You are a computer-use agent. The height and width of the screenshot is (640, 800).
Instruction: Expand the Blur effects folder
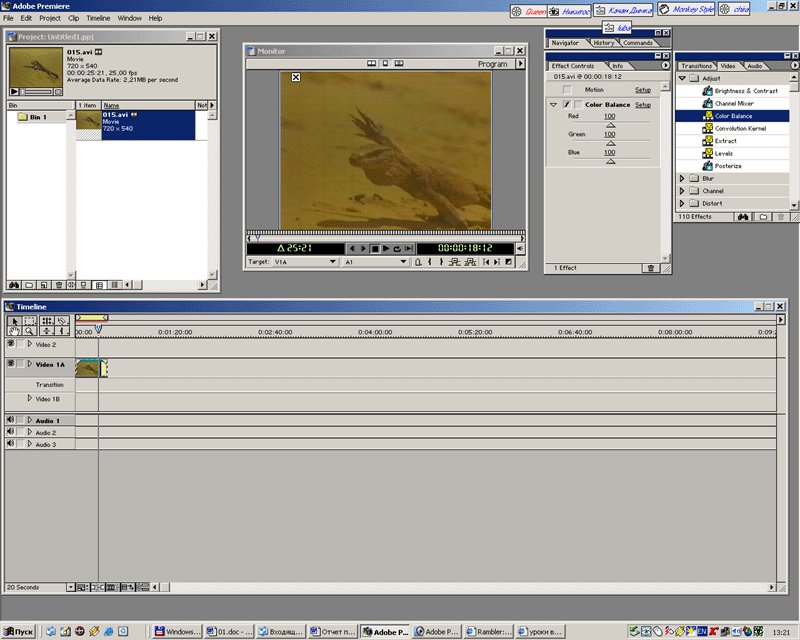point(683,179)
